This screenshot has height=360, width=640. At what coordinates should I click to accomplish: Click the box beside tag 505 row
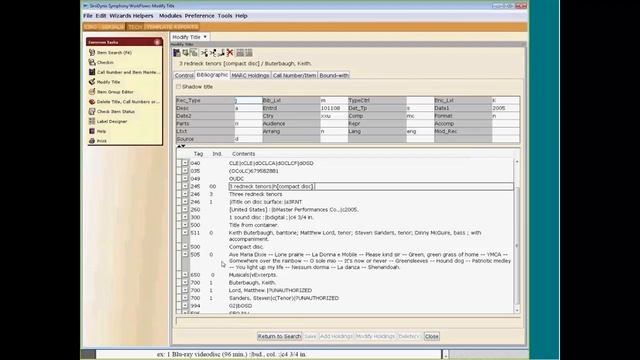point(185,254)
